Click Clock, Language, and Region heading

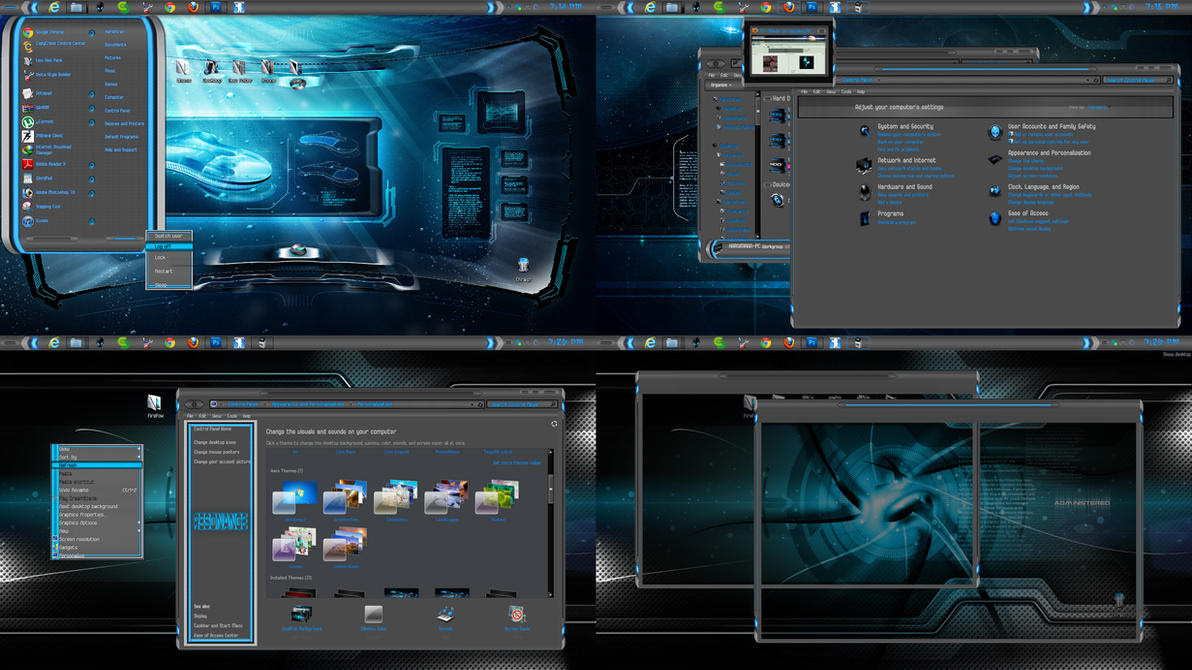pyautogui.click(x=1043, y=186)
